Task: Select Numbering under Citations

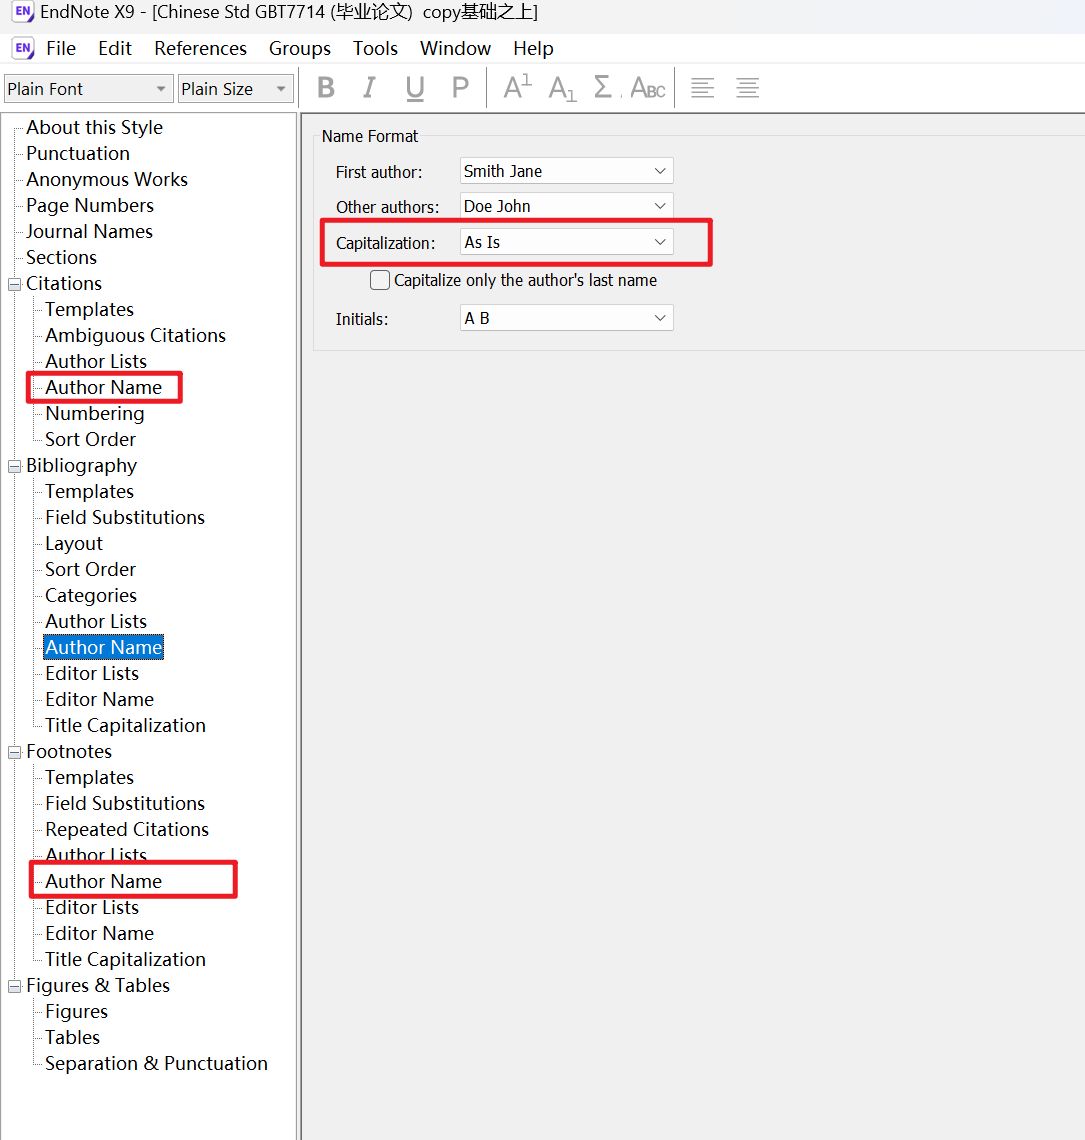Action: pos(95,414)
